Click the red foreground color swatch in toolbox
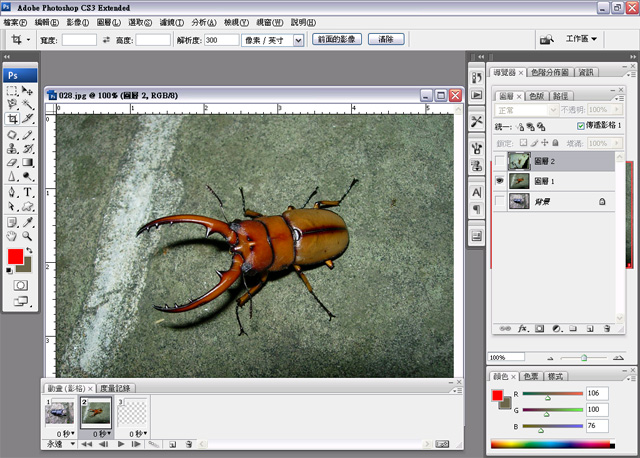640x458 pixels. coord(15,257)
